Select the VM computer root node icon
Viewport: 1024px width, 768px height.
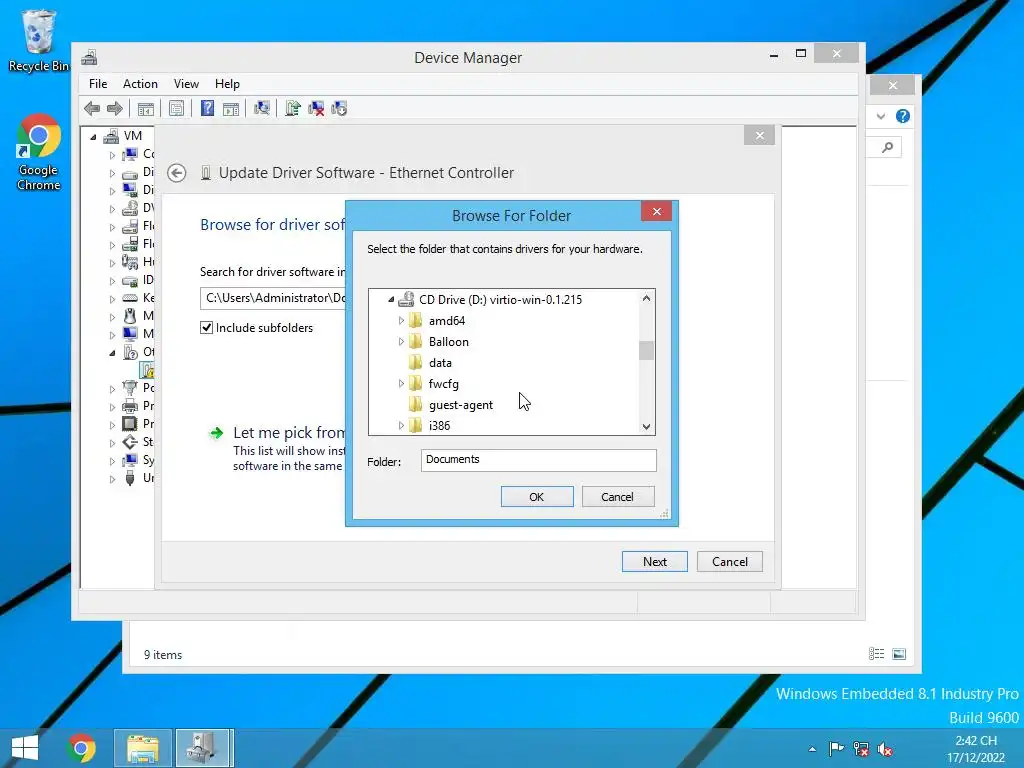[x=112, y=136]
